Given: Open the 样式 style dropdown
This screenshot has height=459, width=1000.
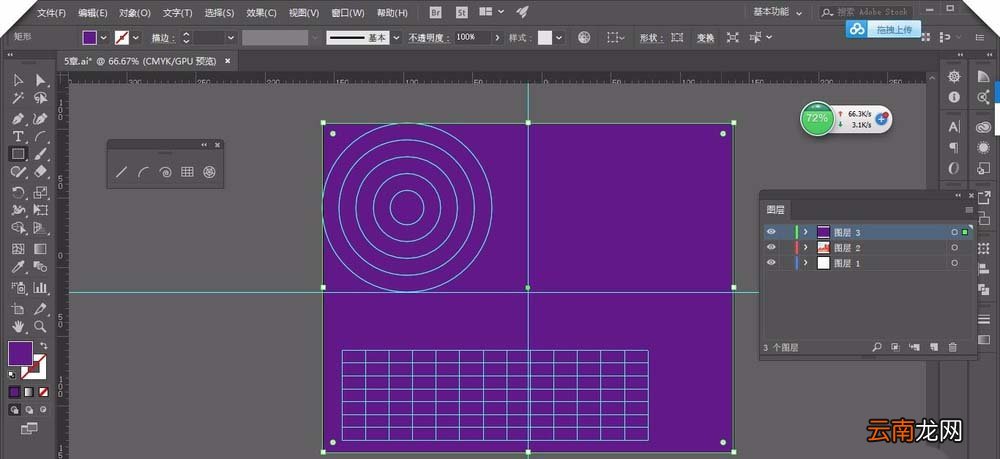Looking at the screenshot, I should click(559, 38).
